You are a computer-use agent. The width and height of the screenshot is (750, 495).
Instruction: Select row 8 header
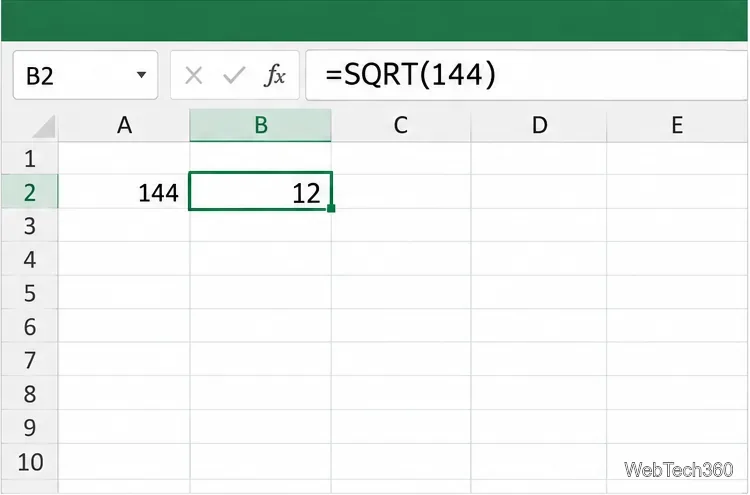[30, 393]
